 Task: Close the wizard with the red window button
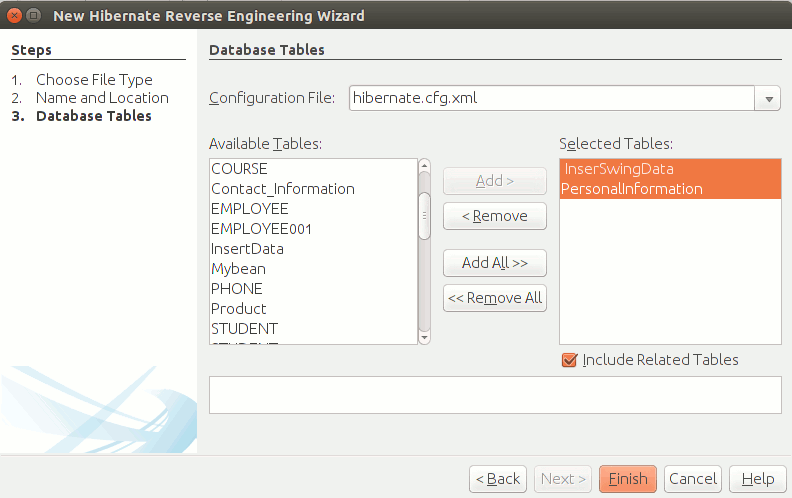(14, 16)
